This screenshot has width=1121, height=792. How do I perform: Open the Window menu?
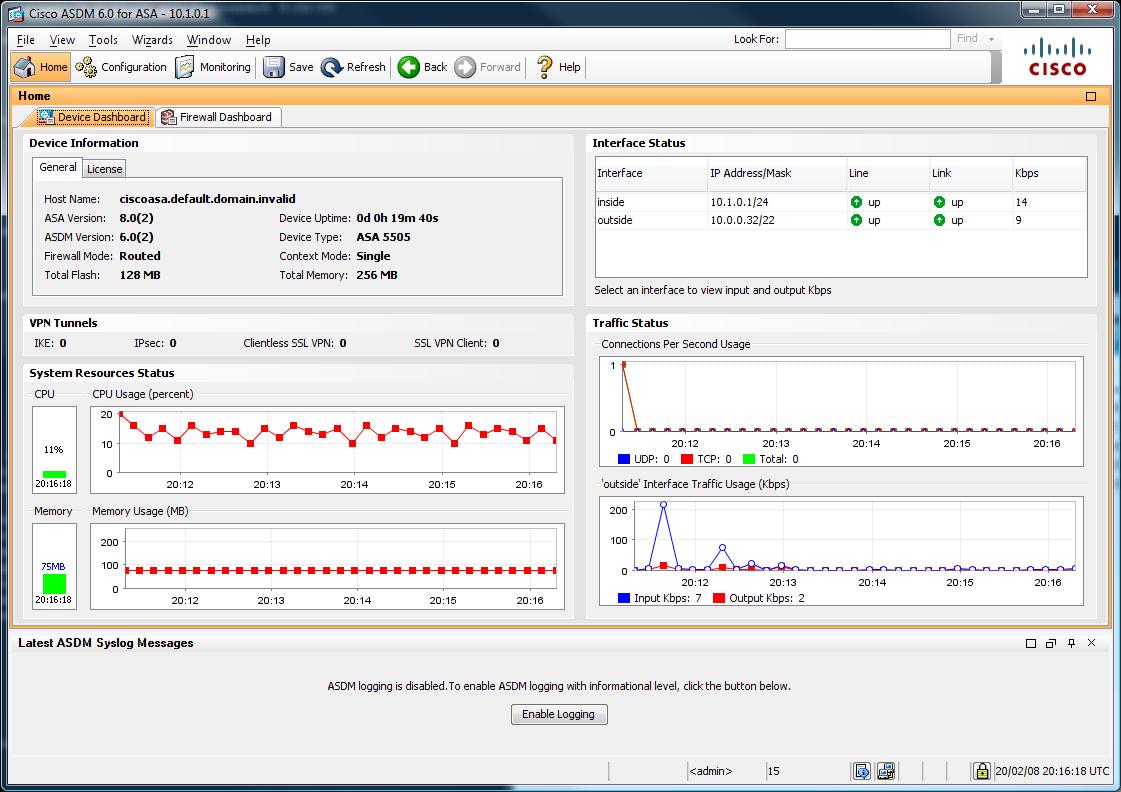tap(209, 40)
